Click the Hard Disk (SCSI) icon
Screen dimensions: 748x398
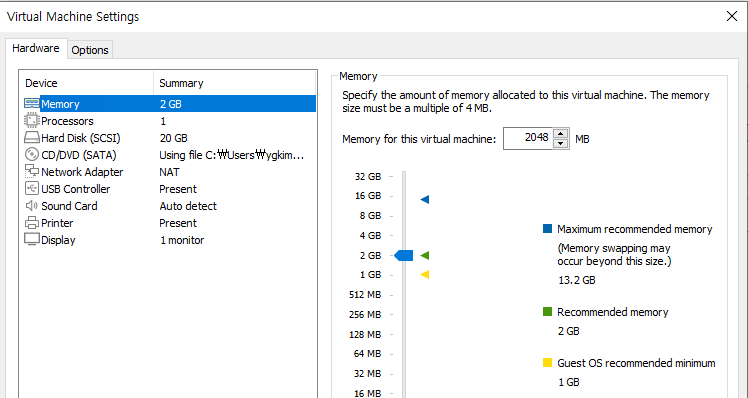pyautogui.click(x=32, y=138)
